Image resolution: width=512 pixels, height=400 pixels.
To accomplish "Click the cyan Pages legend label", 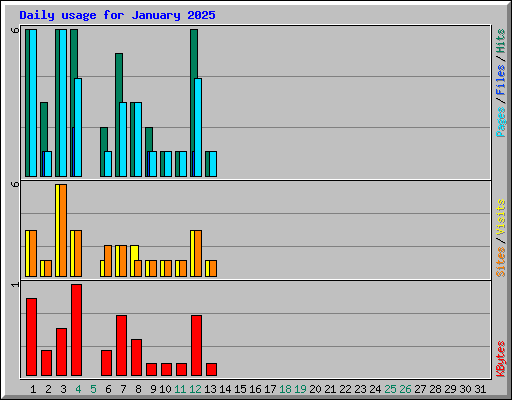I will coord(501,122).
